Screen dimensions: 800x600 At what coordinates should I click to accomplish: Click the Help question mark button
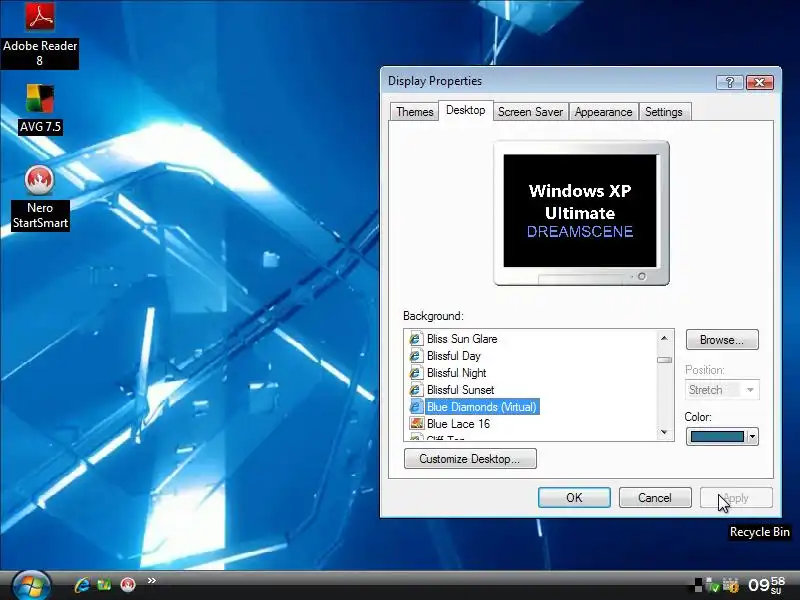pos(730,82)
